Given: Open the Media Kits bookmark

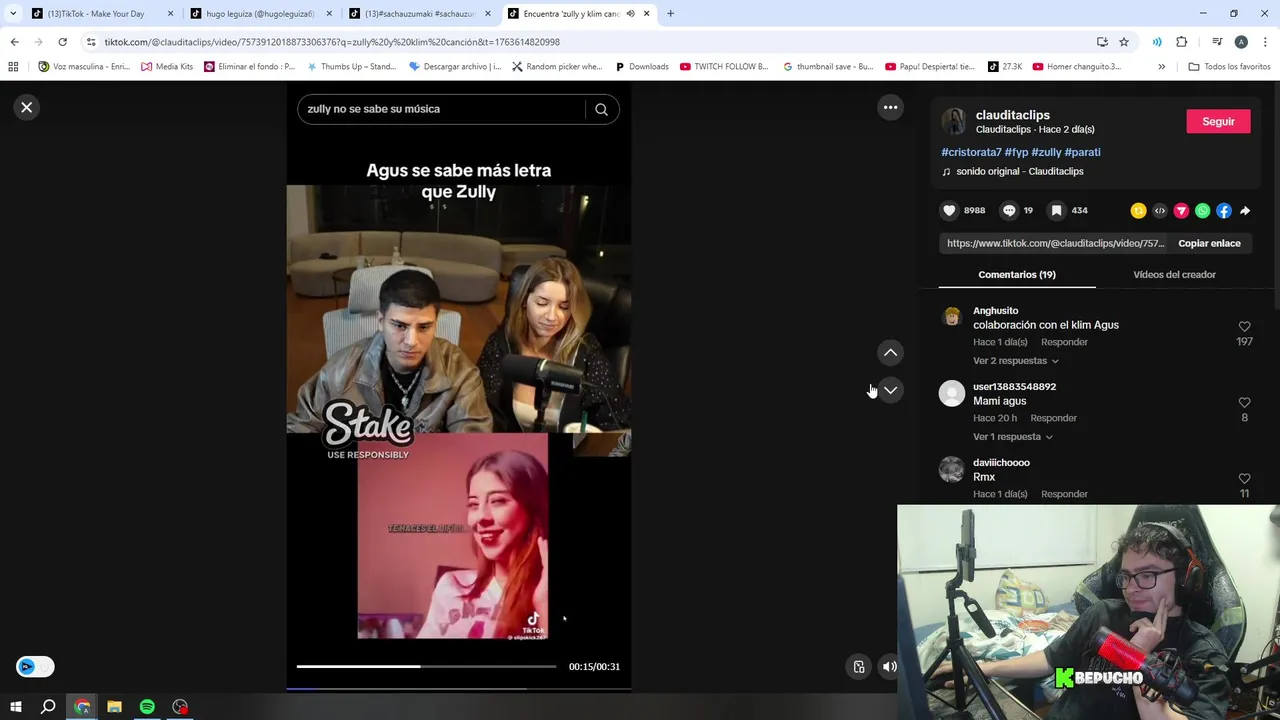Looking at the screenshot, I should pos(167,67).
